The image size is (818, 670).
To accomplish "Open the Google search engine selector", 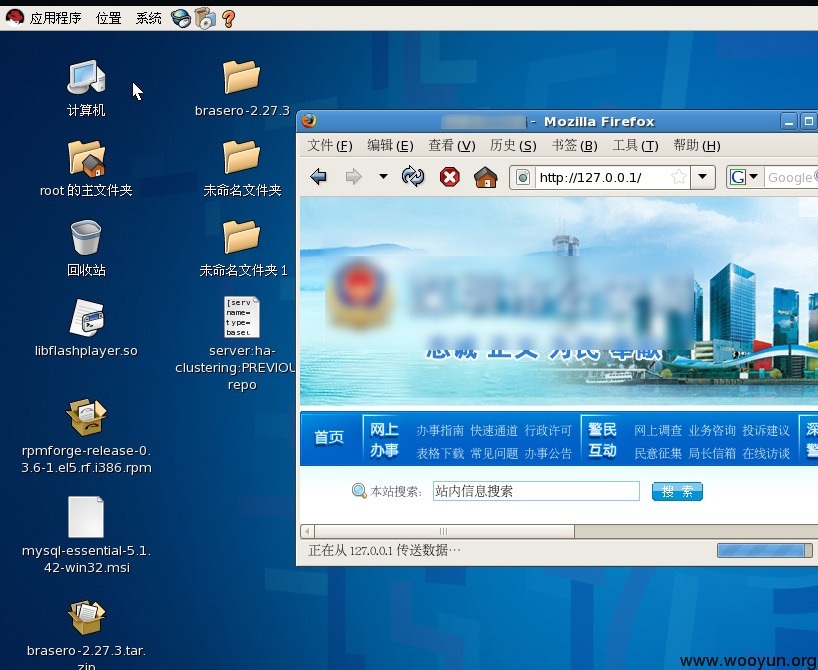I will click(x=744, y=177).
